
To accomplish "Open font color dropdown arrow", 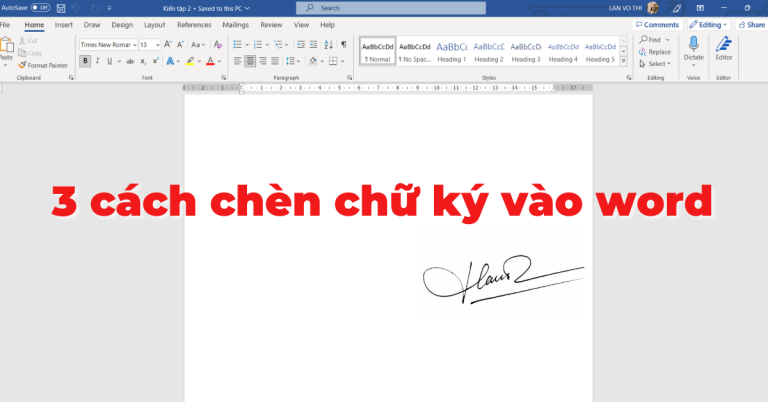I will 219,61.
